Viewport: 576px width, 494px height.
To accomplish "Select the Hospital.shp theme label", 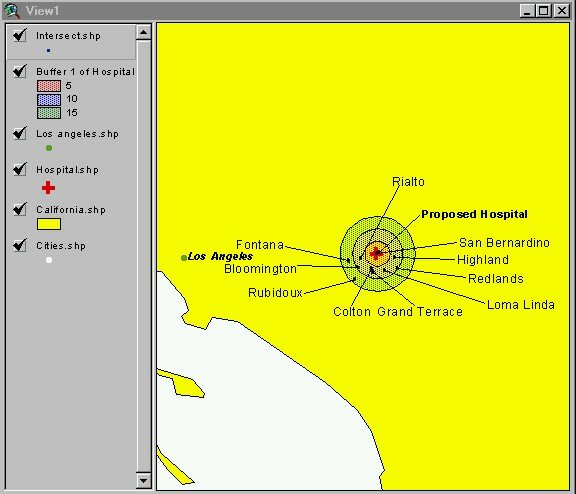I will pos(67,170).
